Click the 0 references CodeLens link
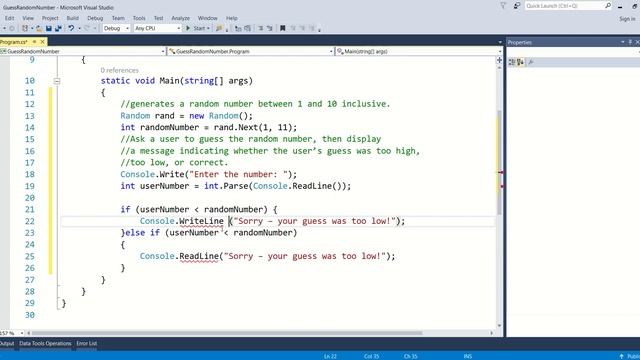The image size is (640, 360). tap(119, 70)
